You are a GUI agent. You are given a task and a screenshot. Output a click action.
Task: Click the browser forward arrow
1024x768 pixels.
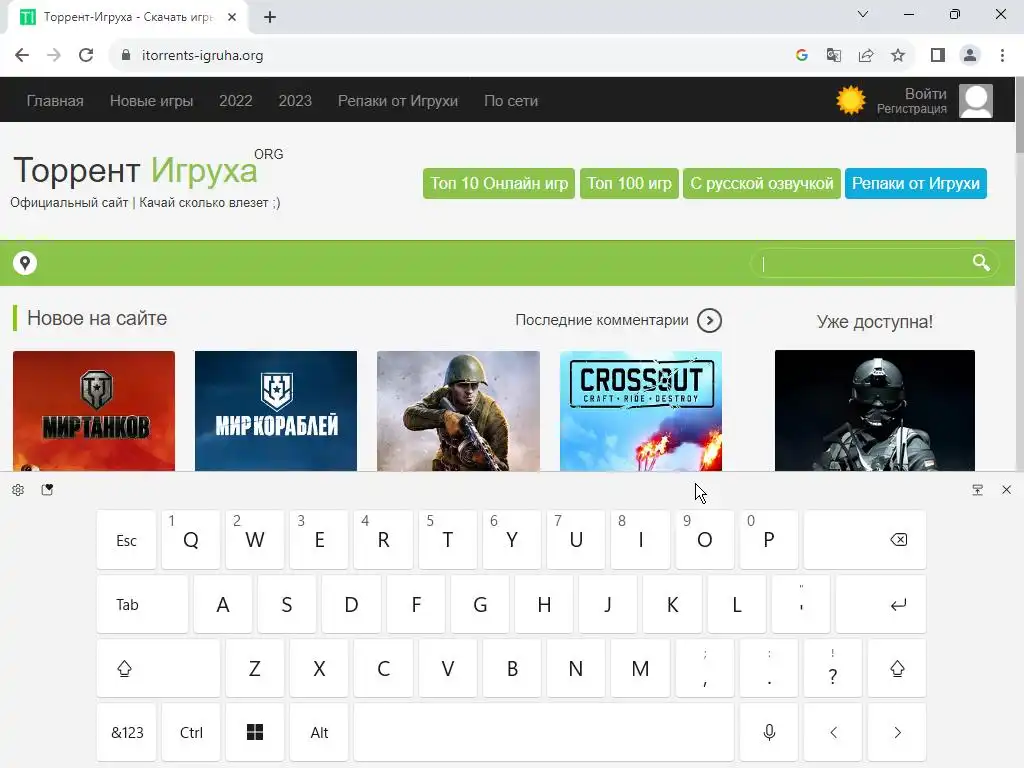click(x=54, y=56)
